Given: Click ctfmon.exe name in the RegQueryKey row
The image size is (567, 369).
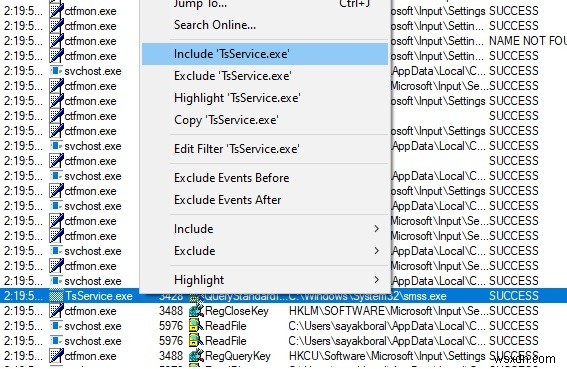Looking at the screenshot, I should click(x=90, y=356).
